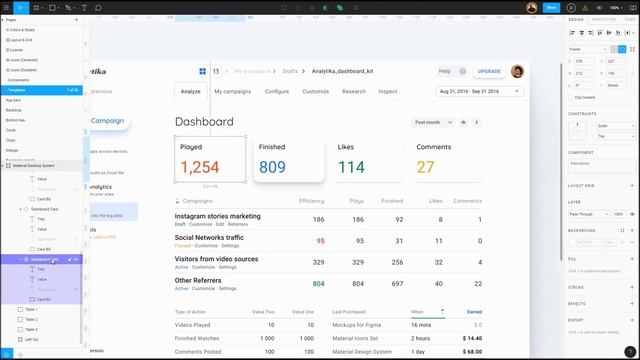Click the UPGRADE button in dashboard
640x360 pixels.
489,71
